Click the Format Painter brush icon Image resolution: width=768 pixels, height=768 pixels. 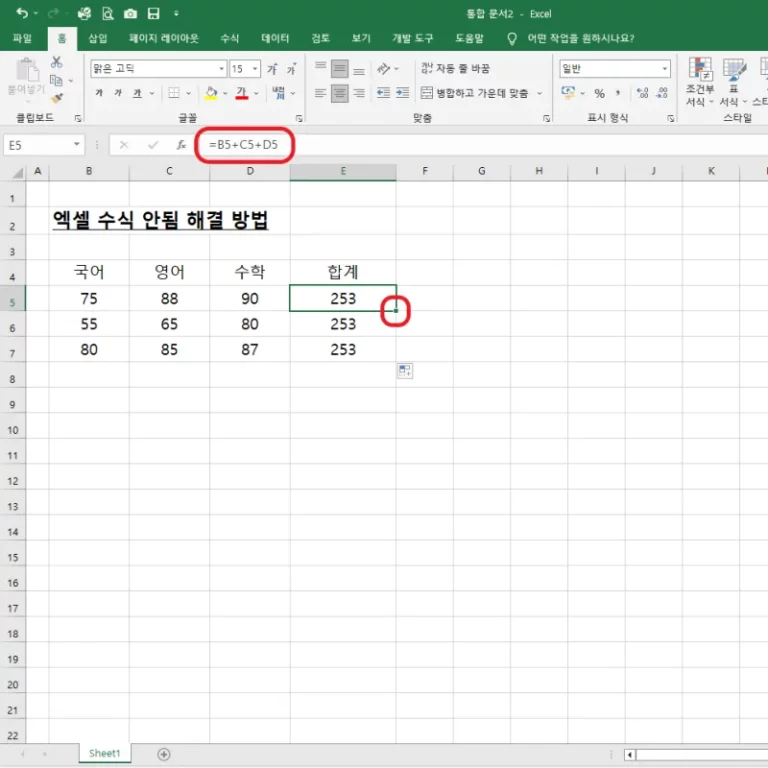click(57, 98)
